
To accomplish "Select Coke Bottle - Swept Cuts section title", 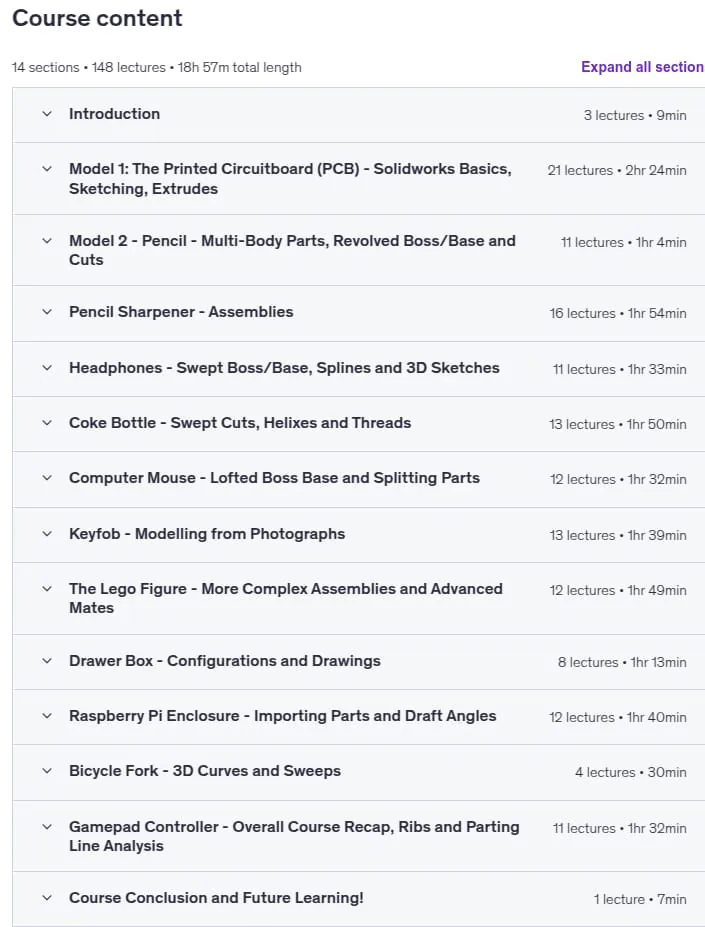I will tap(240, 423).
